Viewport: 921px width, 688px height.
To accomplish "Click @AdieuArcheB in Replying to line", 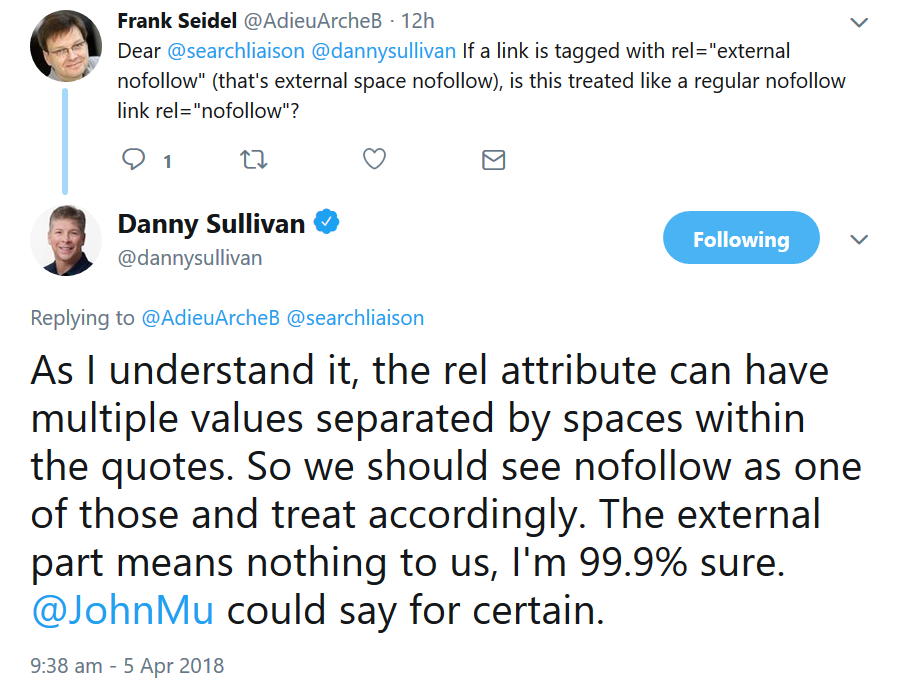I will tap(210, 318).
